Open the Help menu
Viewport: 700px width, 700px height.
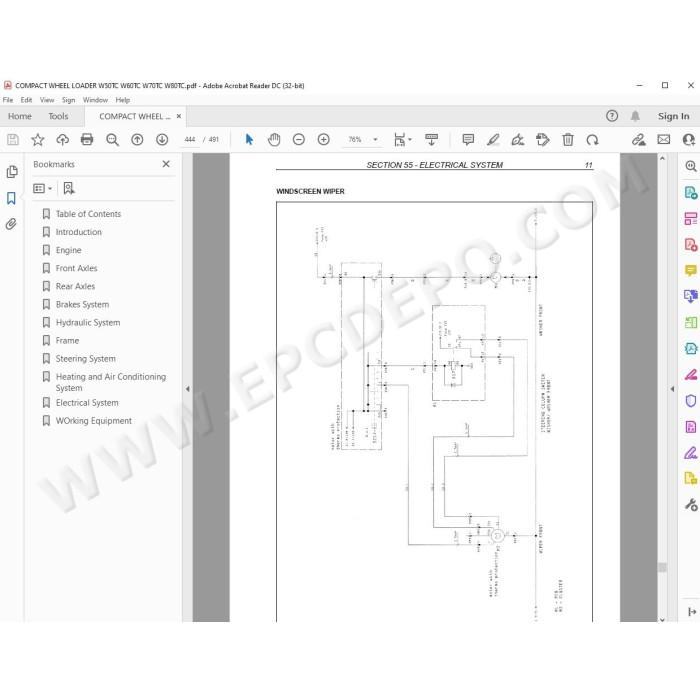[123, 100]
